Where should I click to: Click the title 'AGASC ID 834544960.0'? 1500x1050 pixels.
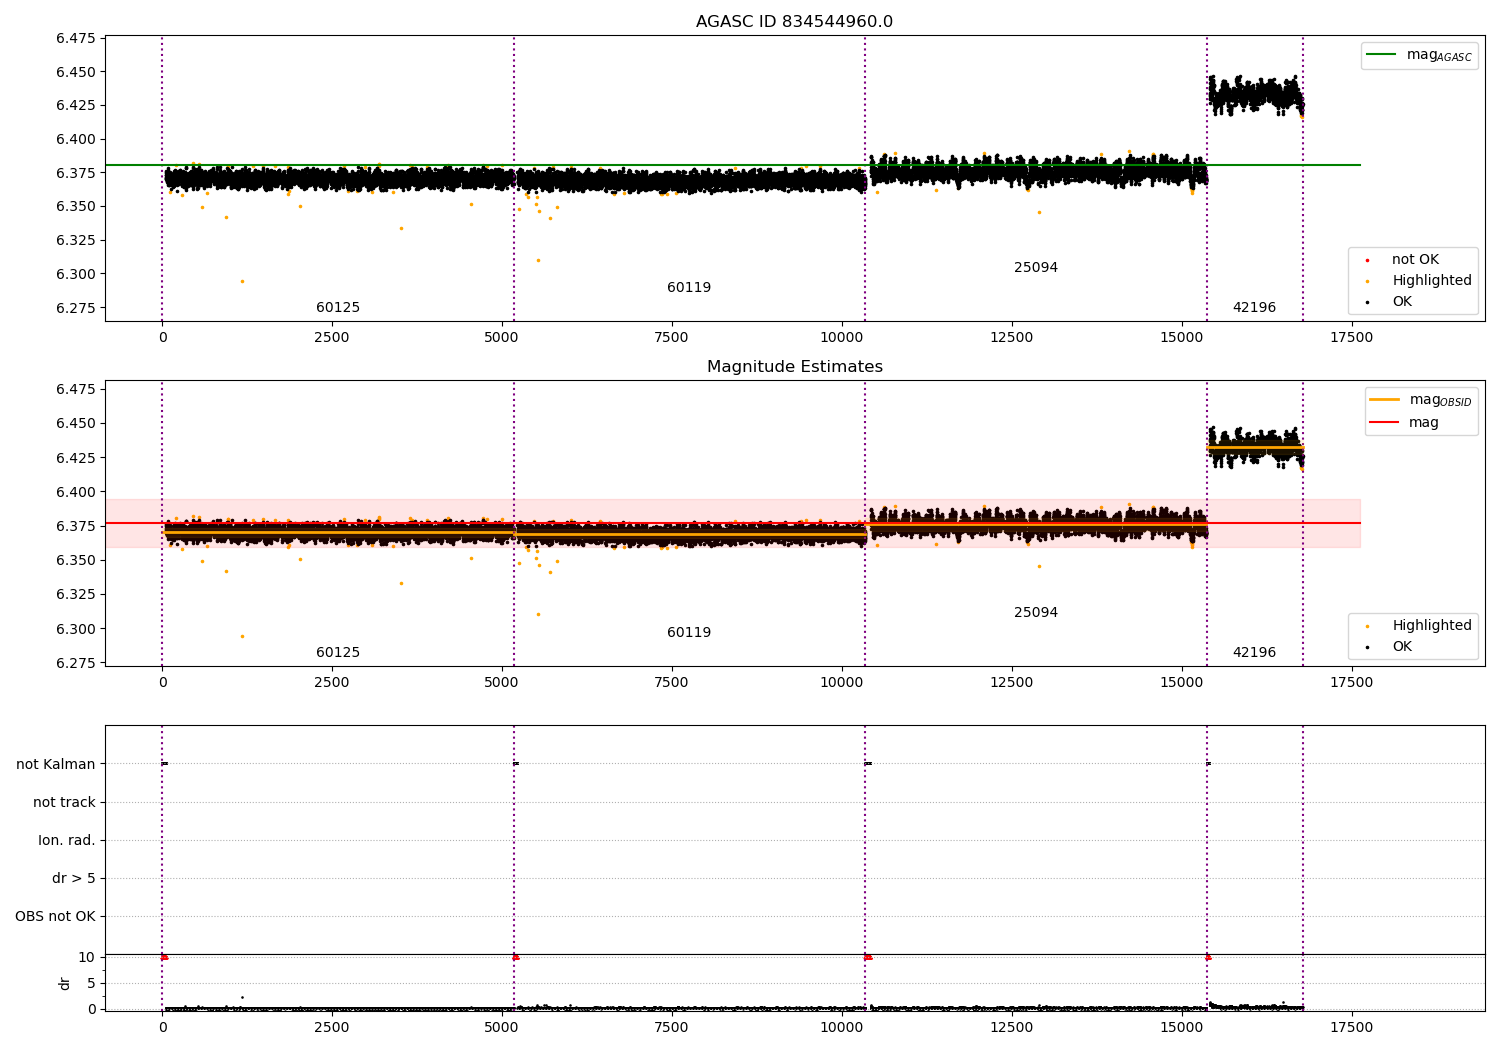pyautogui.click(x=794, y=22)
